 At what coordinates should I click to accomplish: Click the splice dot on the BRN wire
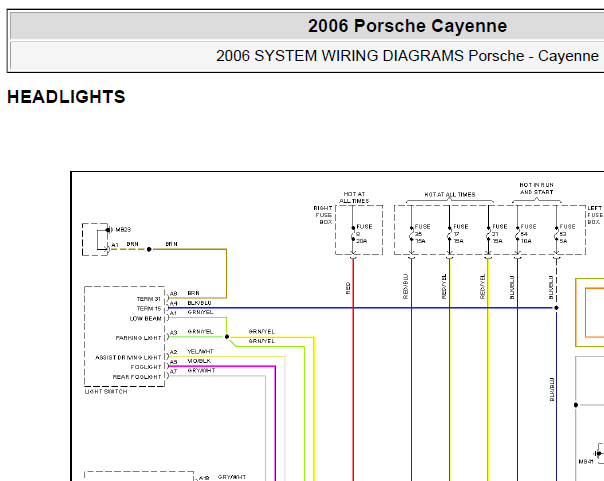click(149, 249)
